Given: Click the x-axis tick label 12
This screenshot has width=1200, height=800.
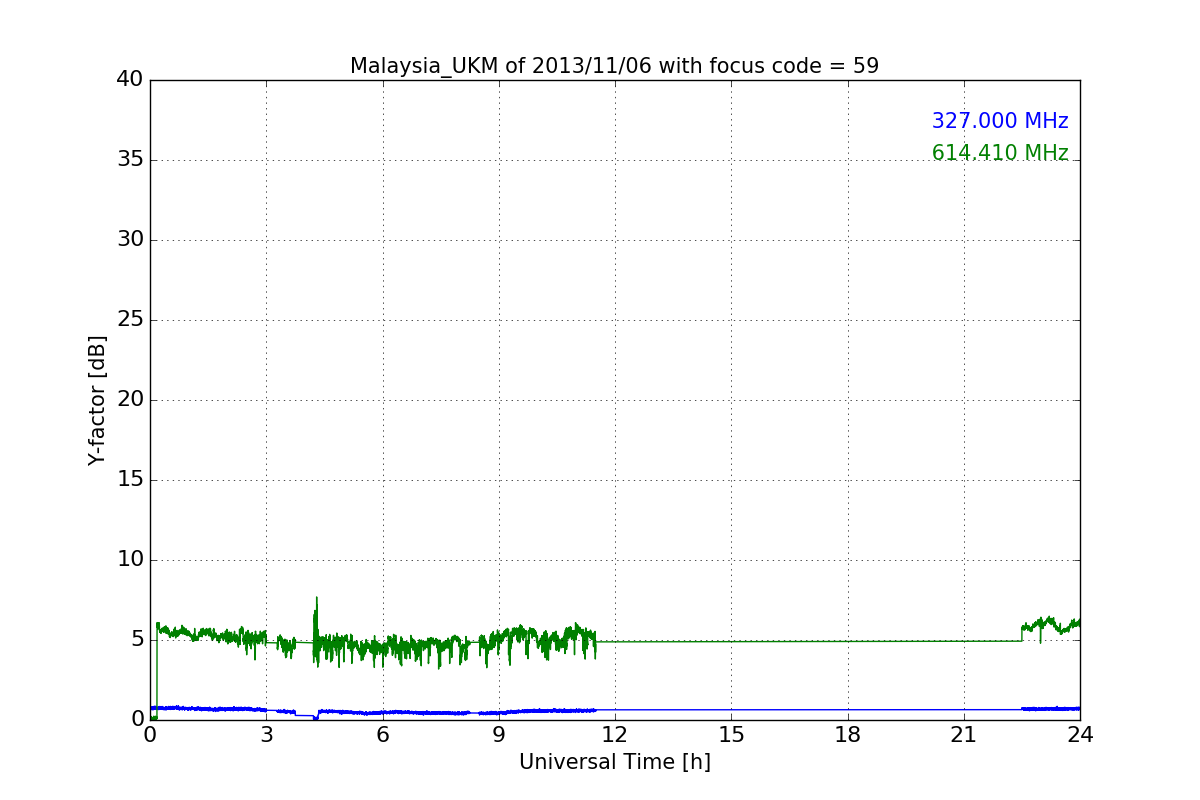Looking at the screenshot, I should point(615,735).
